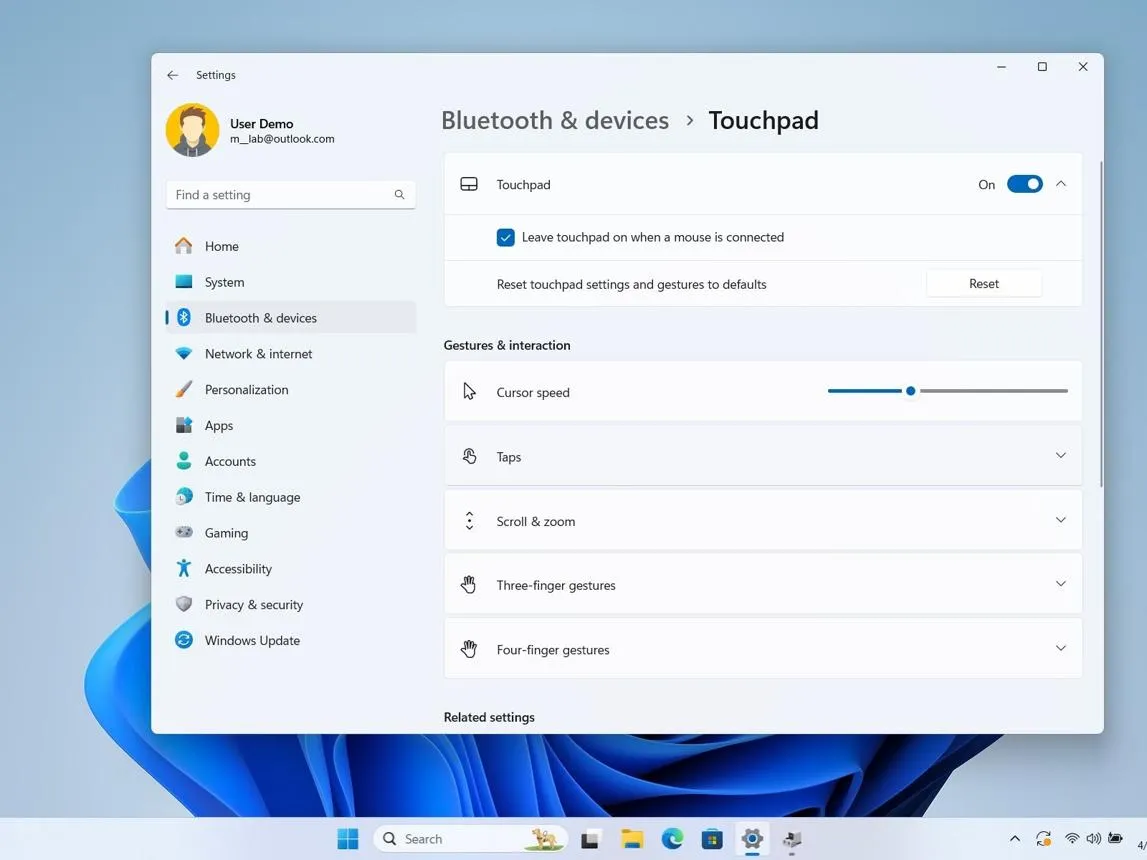Open File Explorer from the taskbar
Image resolution: width=1147 pixels, height=860 pixels.
coord(632,839)
